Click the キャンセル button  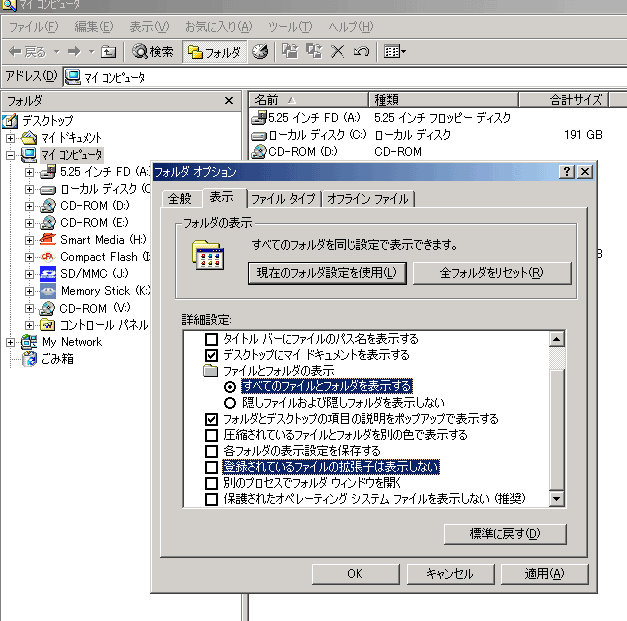pyautogui.click(x=450, y=574)
